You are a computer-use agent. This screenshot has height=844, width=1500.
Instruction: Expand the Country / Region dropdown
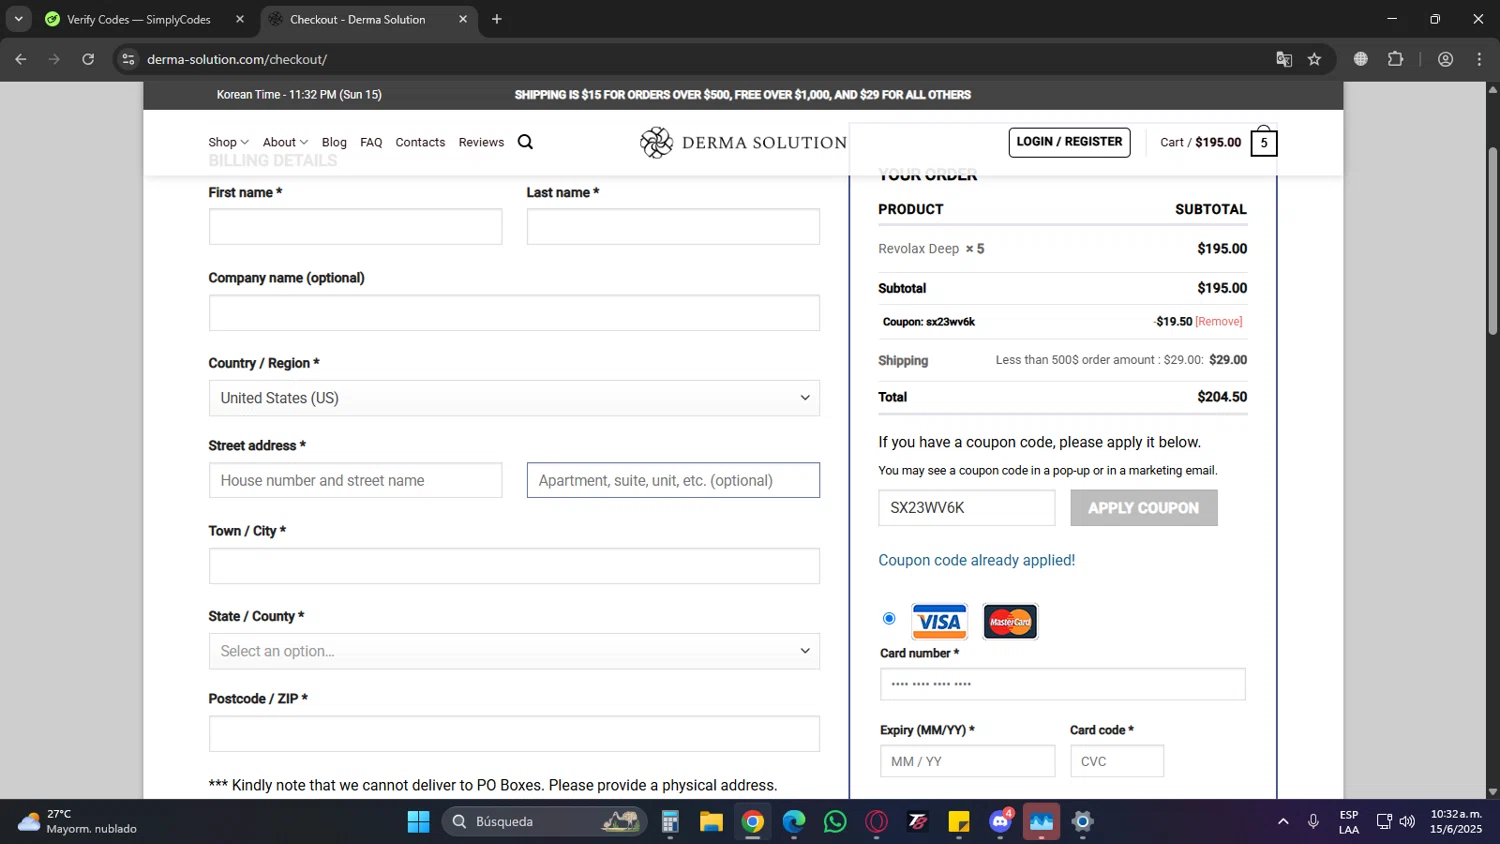pyautogui.click(x=514, y=398)
